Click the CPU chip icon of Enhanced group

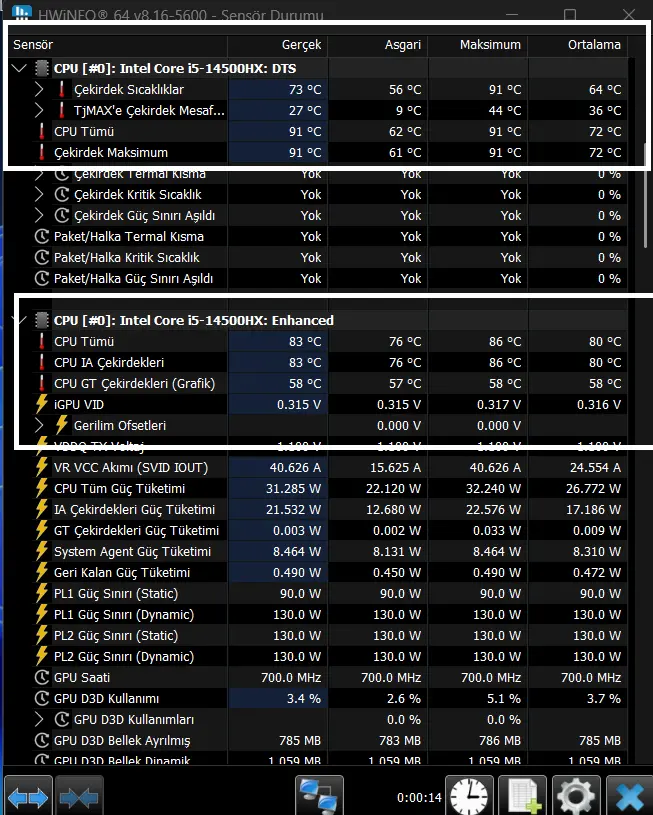click(42, 320)
